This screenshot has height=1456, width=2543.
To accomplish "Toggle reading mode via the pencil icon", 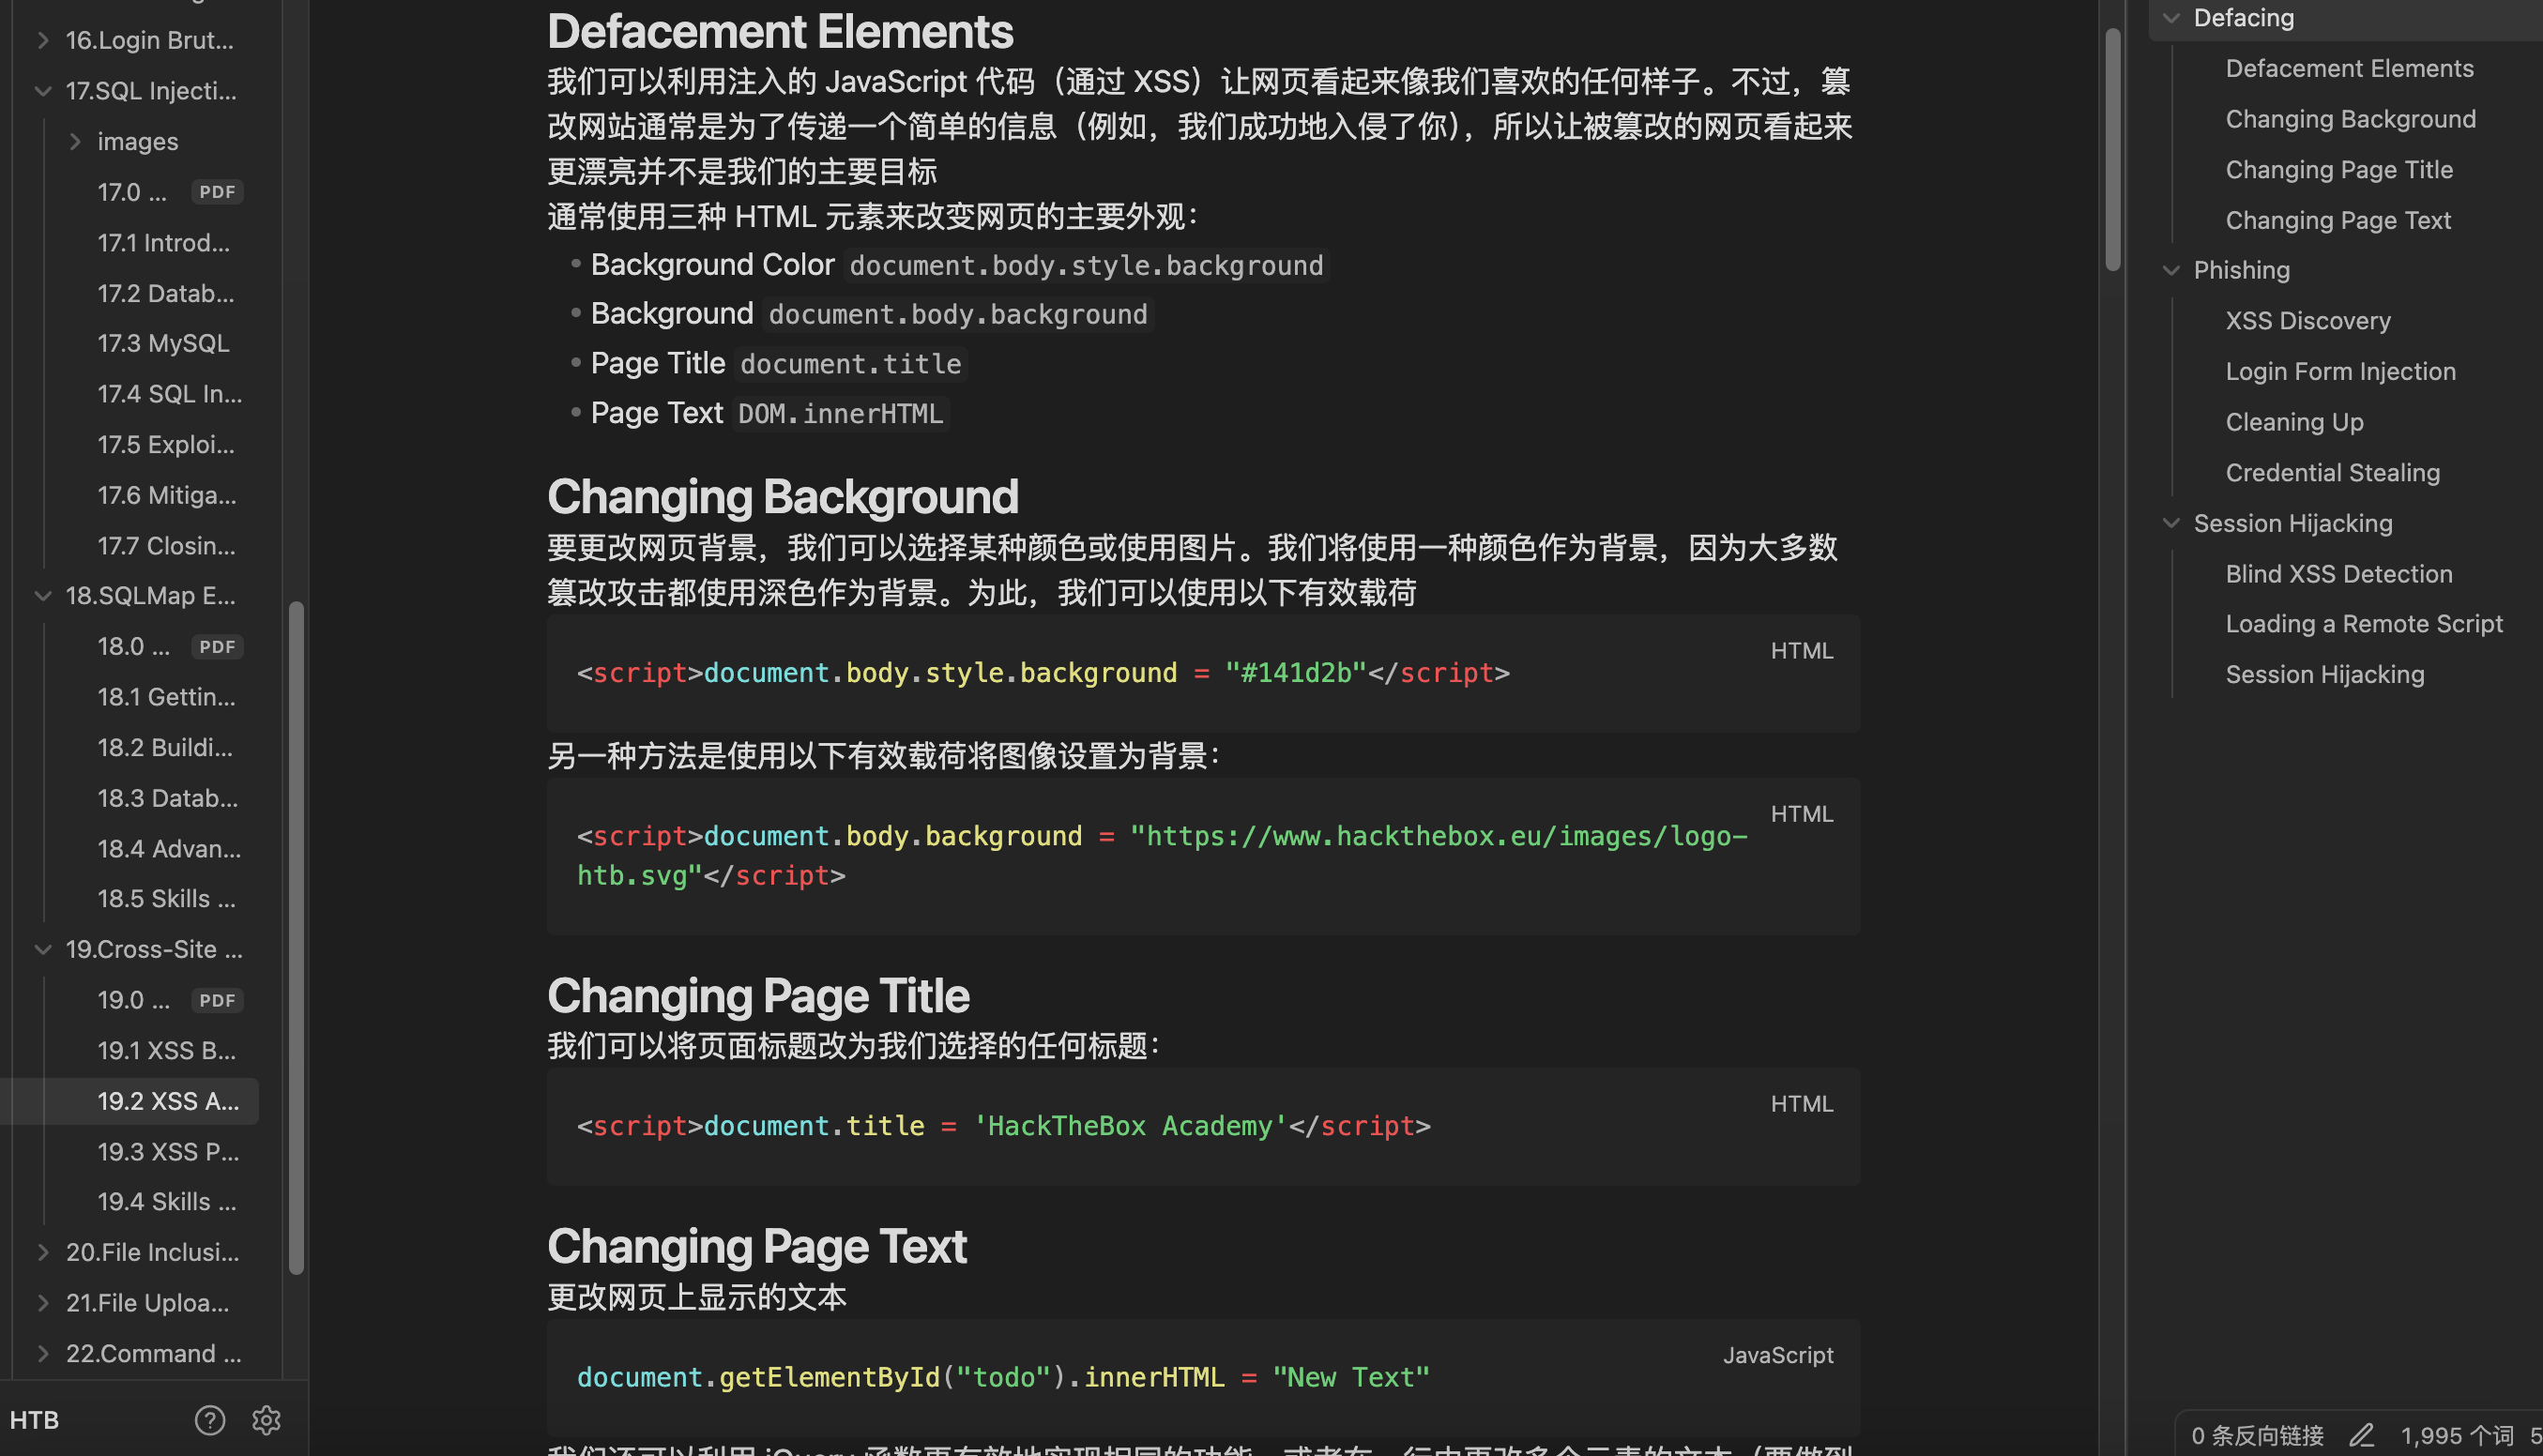I will pyautogui.click(x=2363, y=1434).
